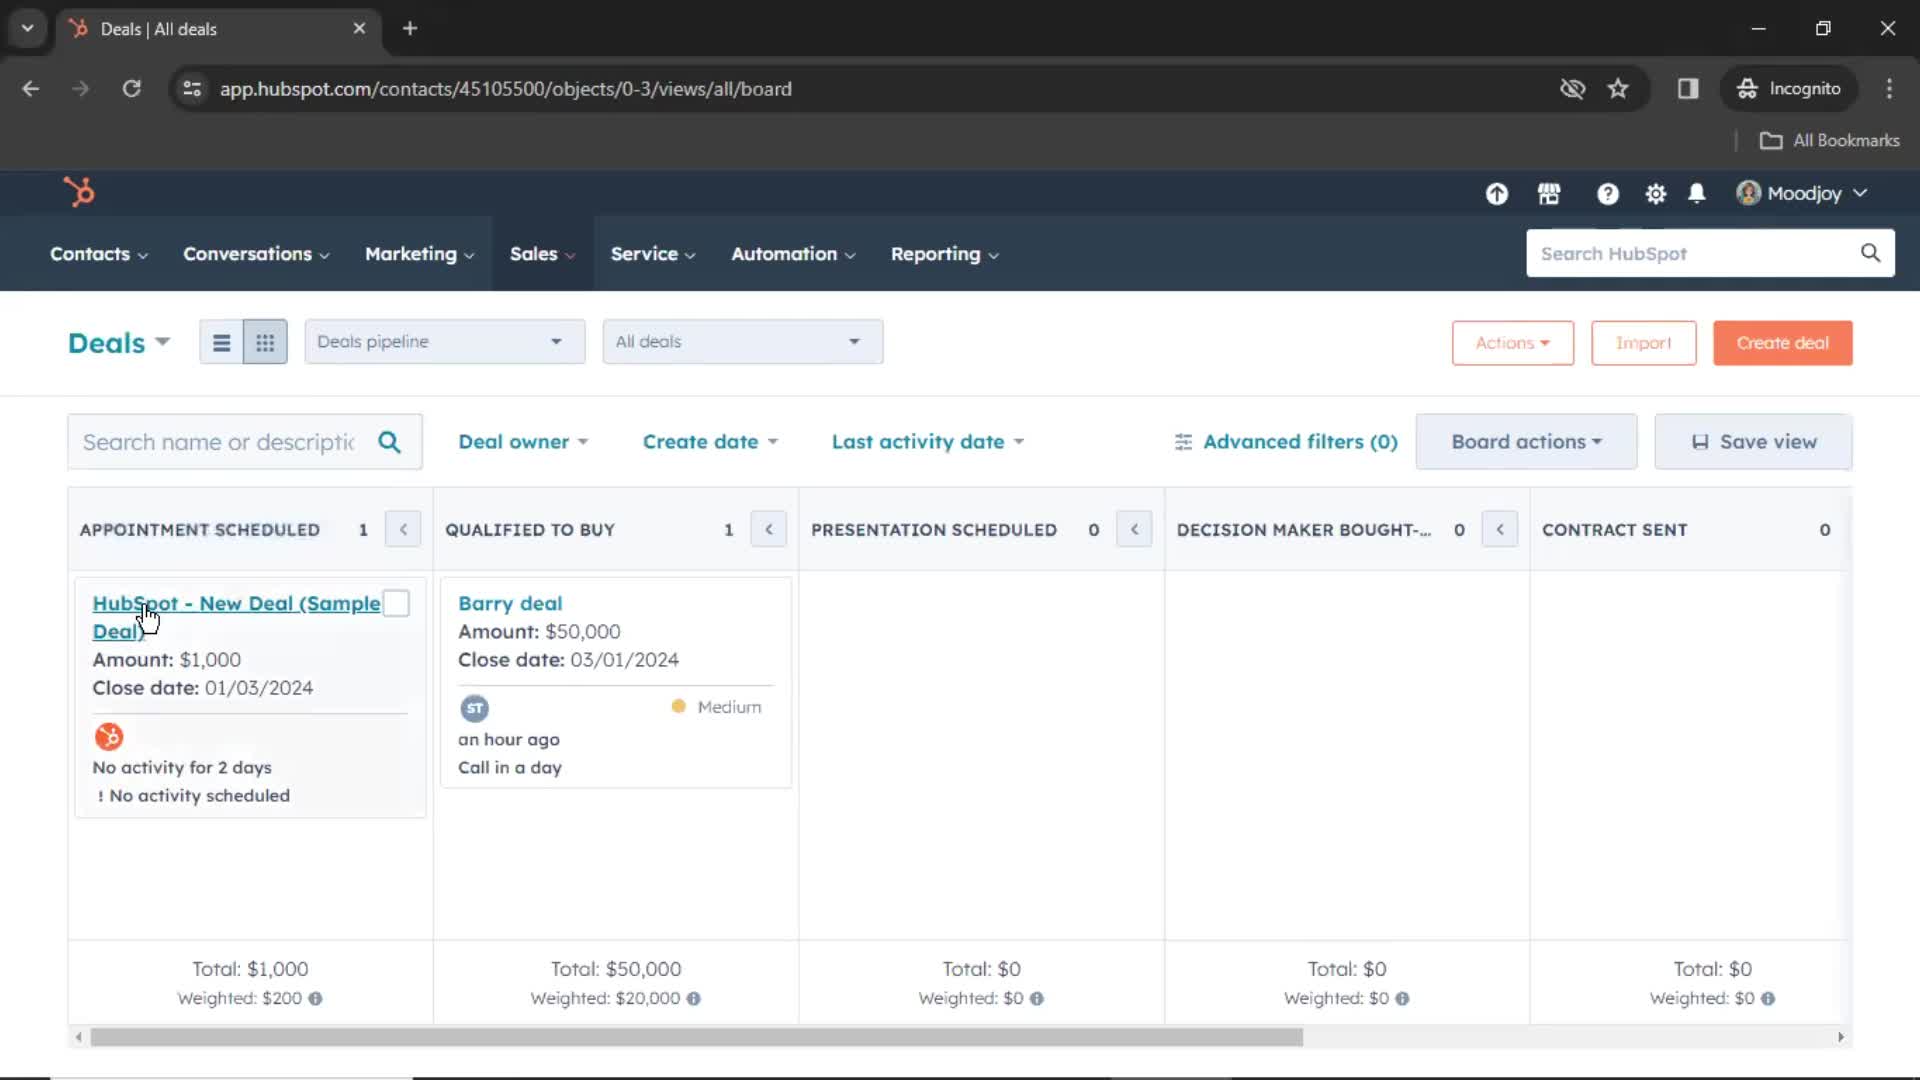Click the Incognito profile button
The height and width of the screenshot is (1080, 1920).
tap(1789, 89)
